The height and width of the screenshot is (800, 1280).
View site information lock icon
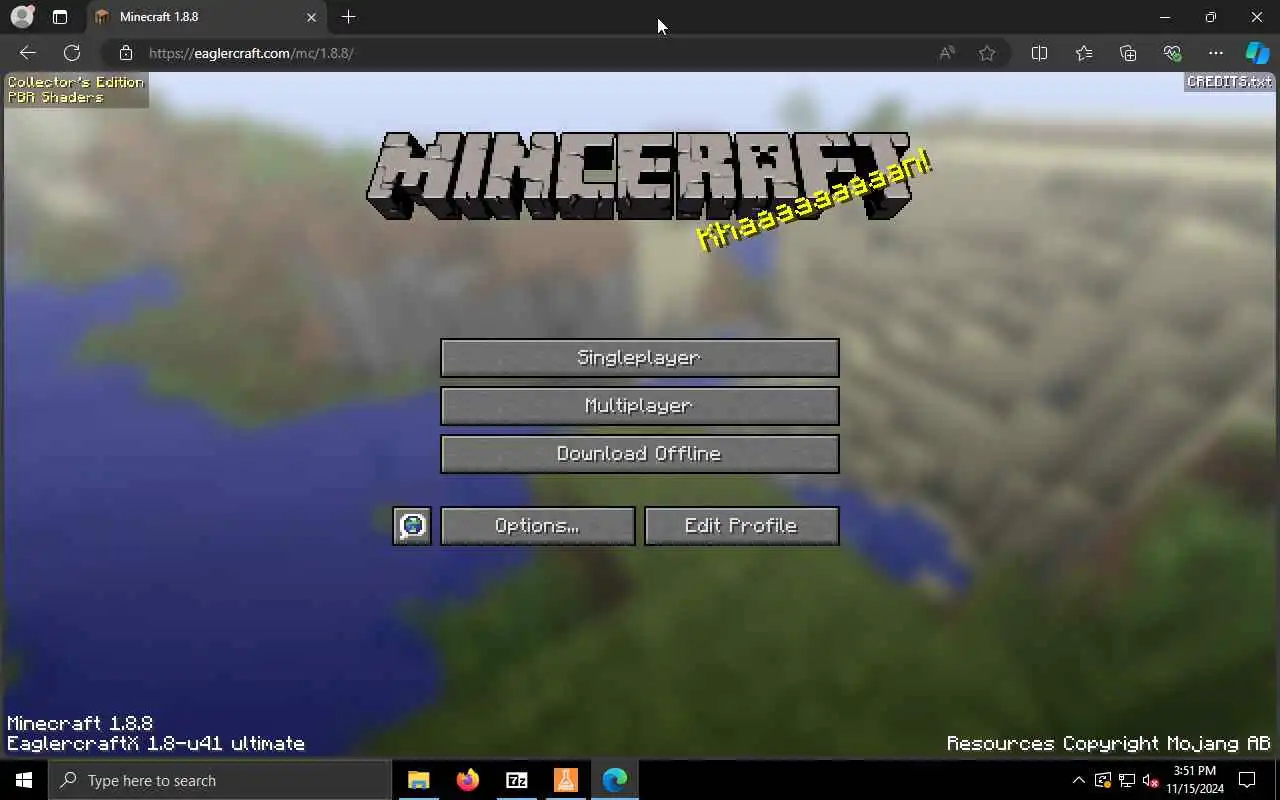point(125,53)
